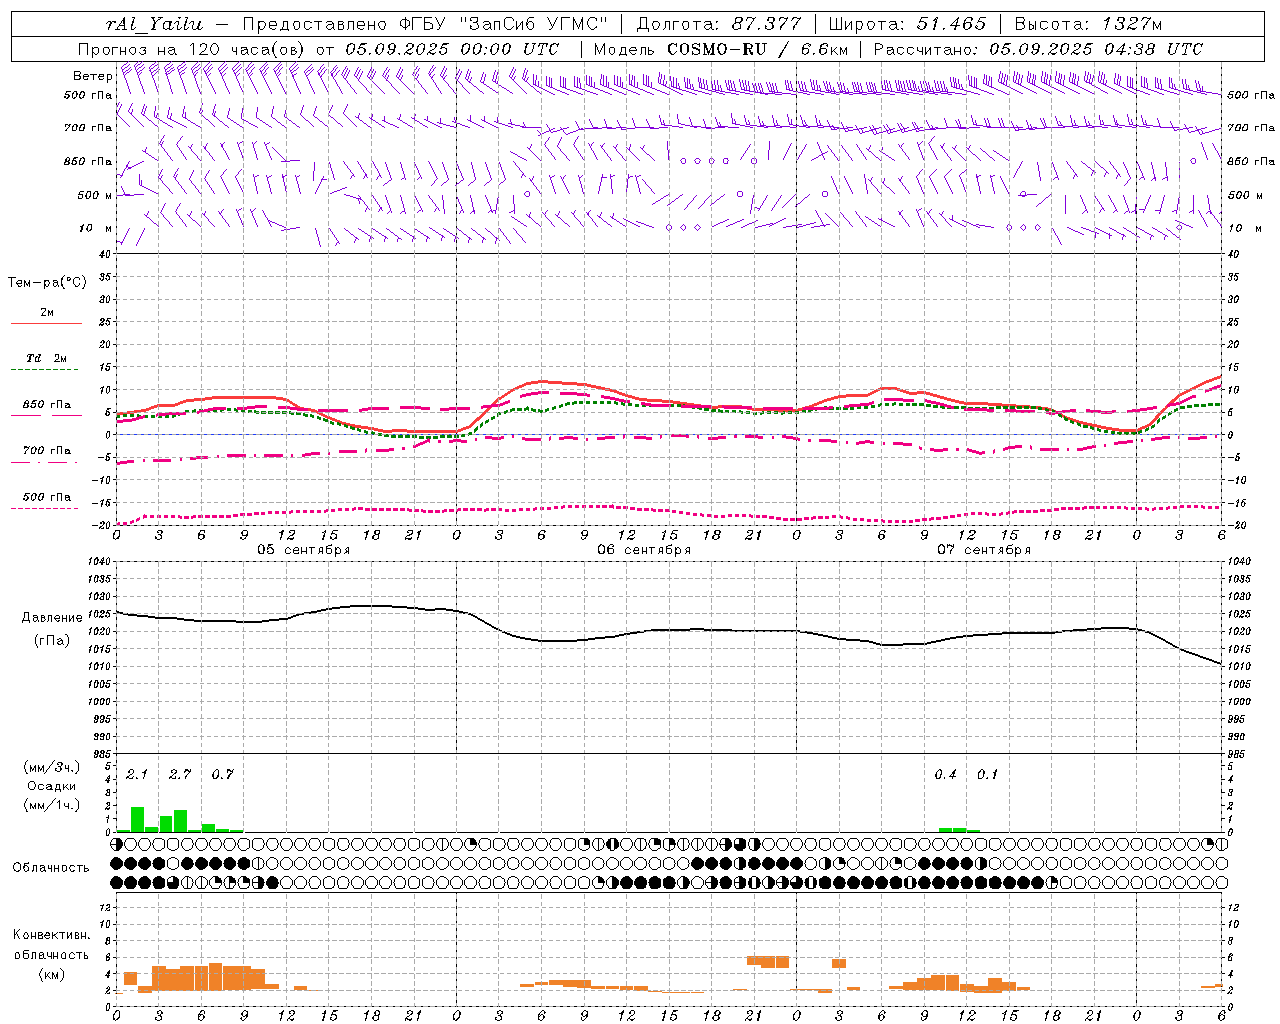This screenshot has width=1280, height=1024.
Task: Click the Долгота: 87.377 header field
Action: 718,24
